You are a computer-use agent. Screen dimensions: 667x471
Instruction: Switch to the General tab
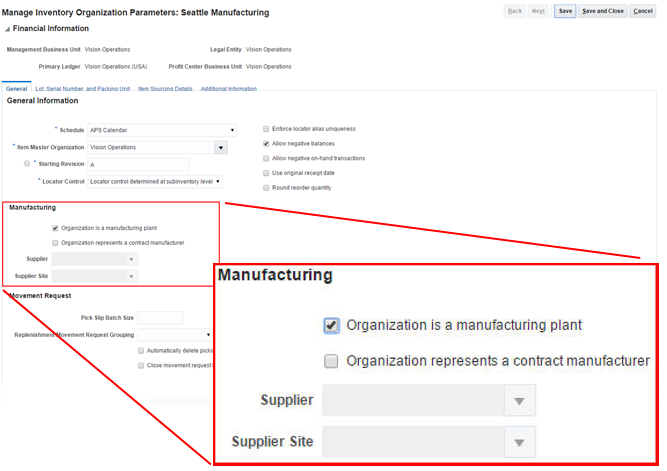tap(16, 89)
